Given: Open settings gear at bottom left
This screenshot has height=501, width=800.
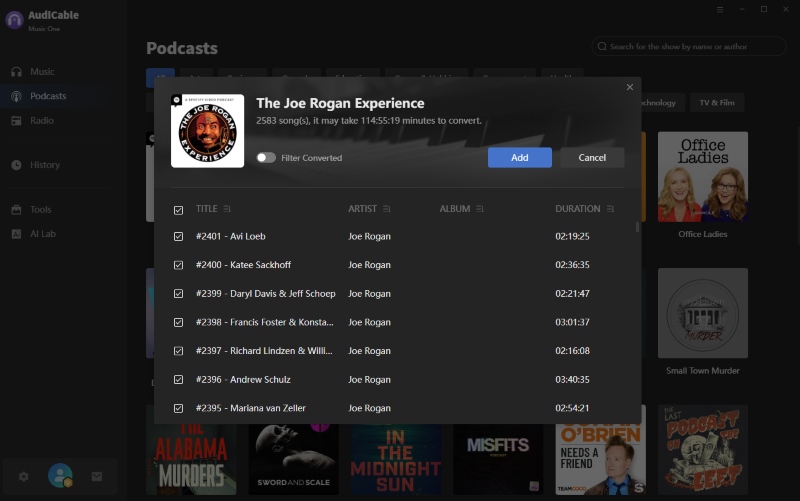Looking at the screenshot, I should point(23,477).
